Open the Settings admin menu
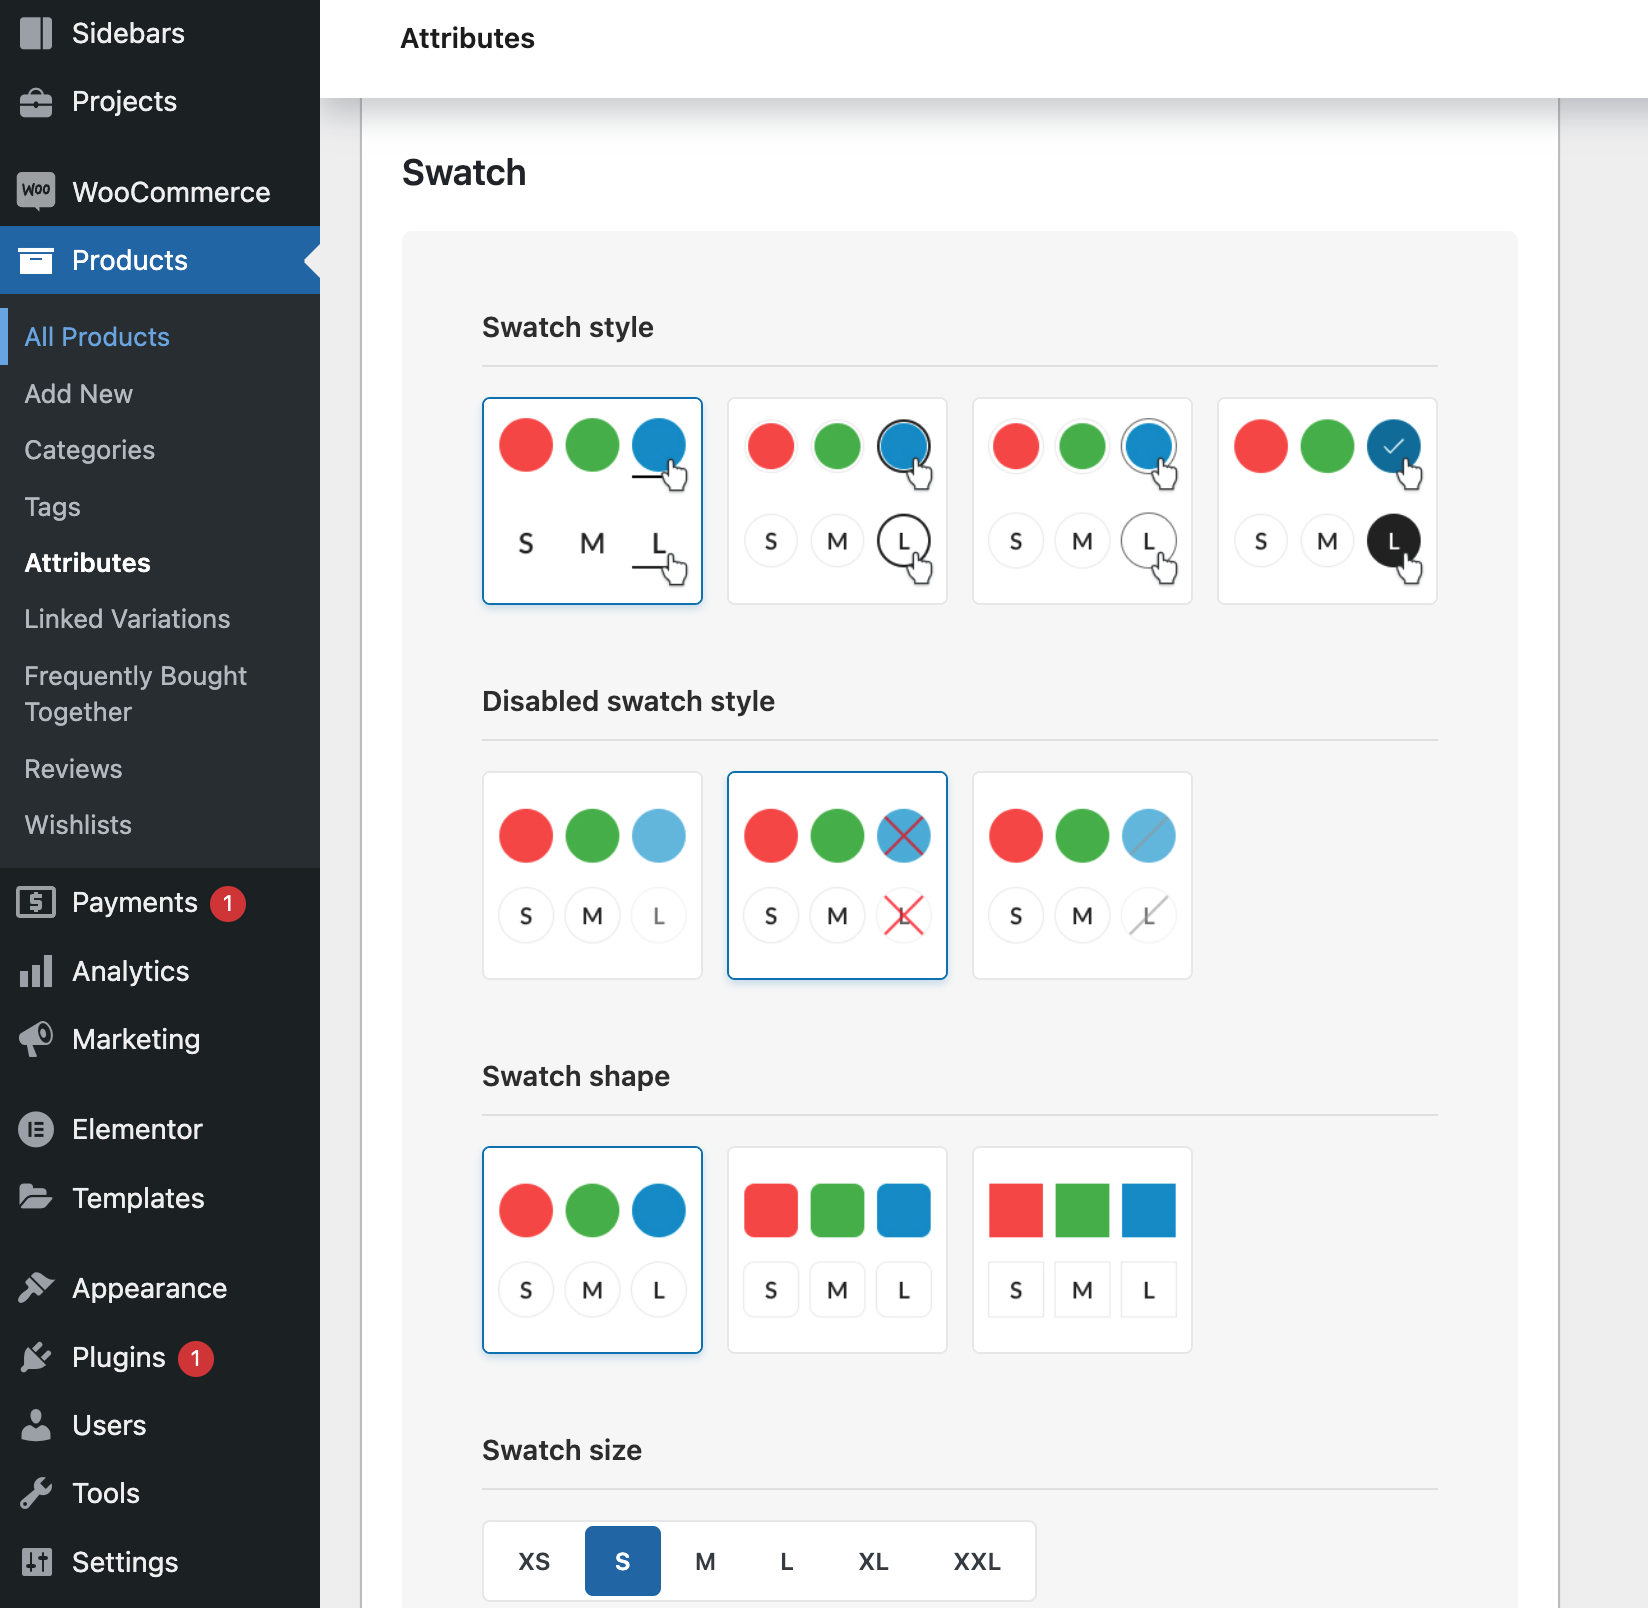This screenshot has width=1648, height=1608. [x=160, y=1562]
